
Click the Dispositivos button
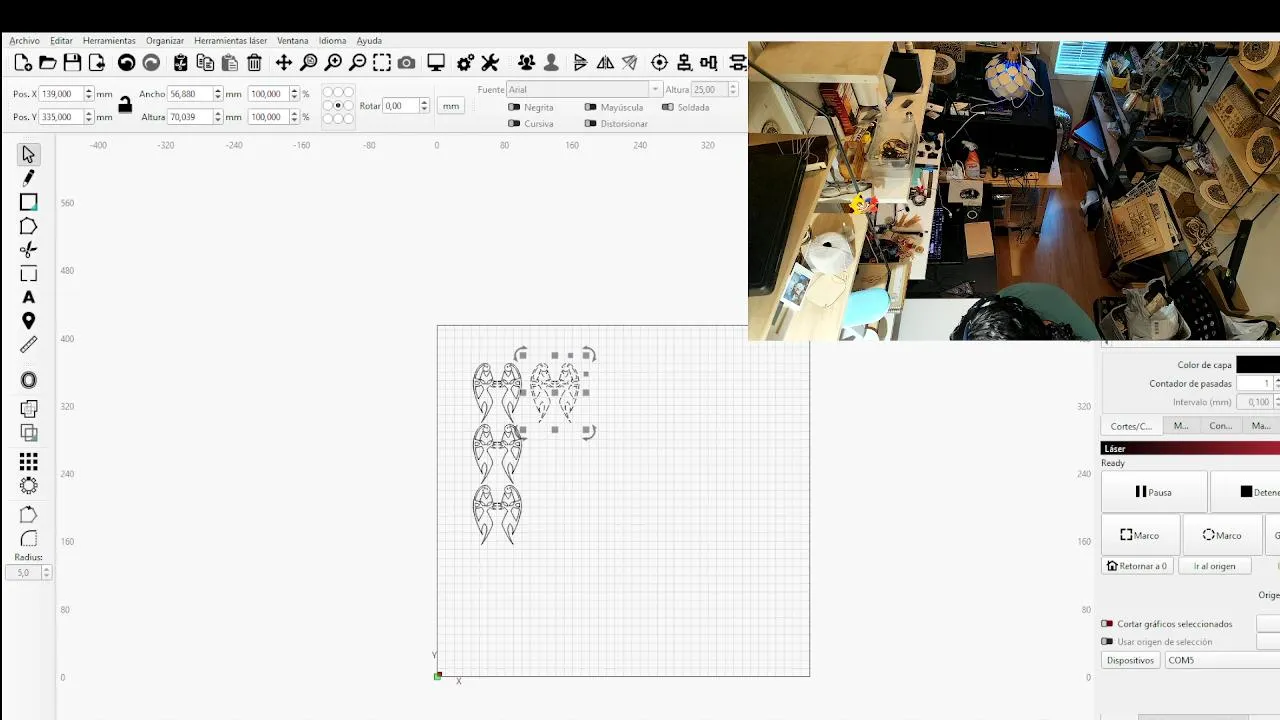(1130, 660)
